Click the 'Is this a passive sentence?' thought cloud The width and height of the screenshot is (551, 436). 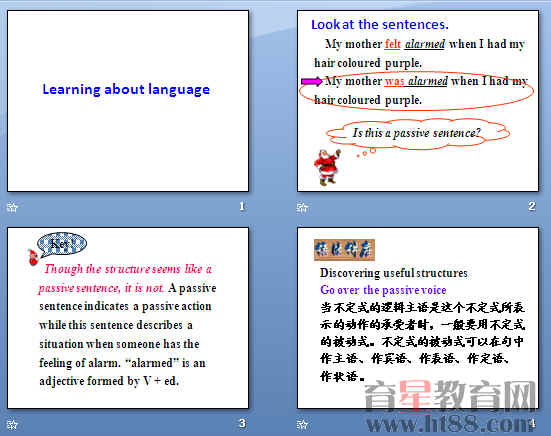click(x=417, y=134)
